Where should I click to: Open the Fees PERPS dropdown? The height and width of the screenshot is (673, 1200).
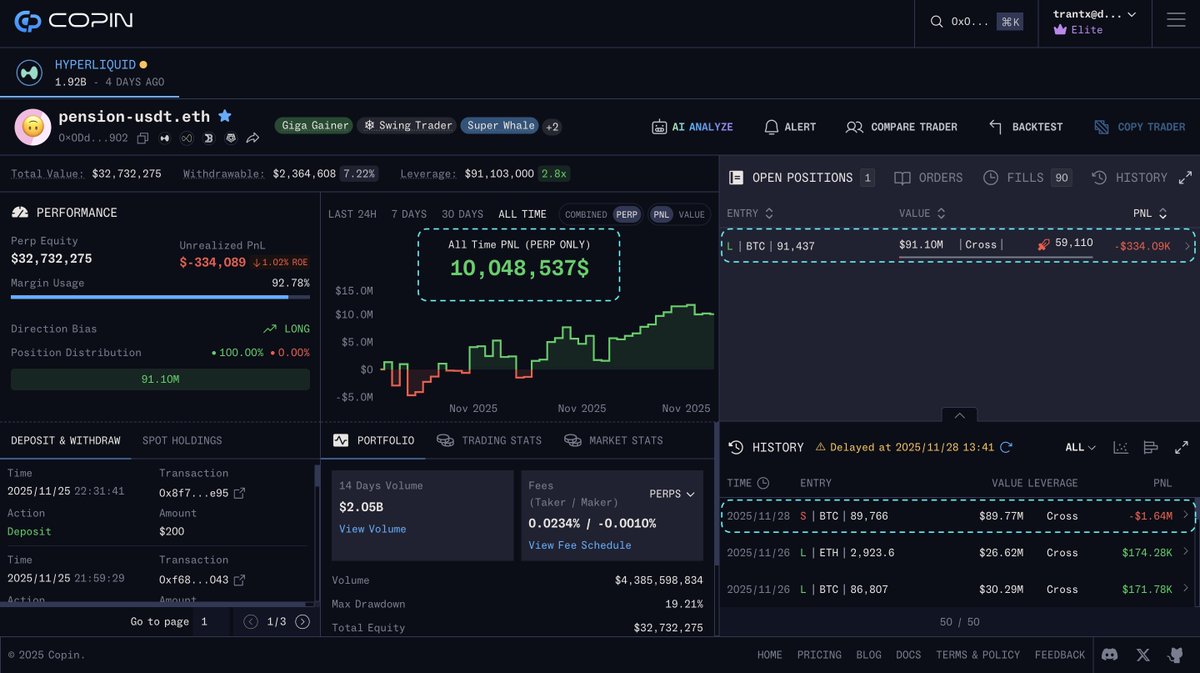tap(672, 494)
